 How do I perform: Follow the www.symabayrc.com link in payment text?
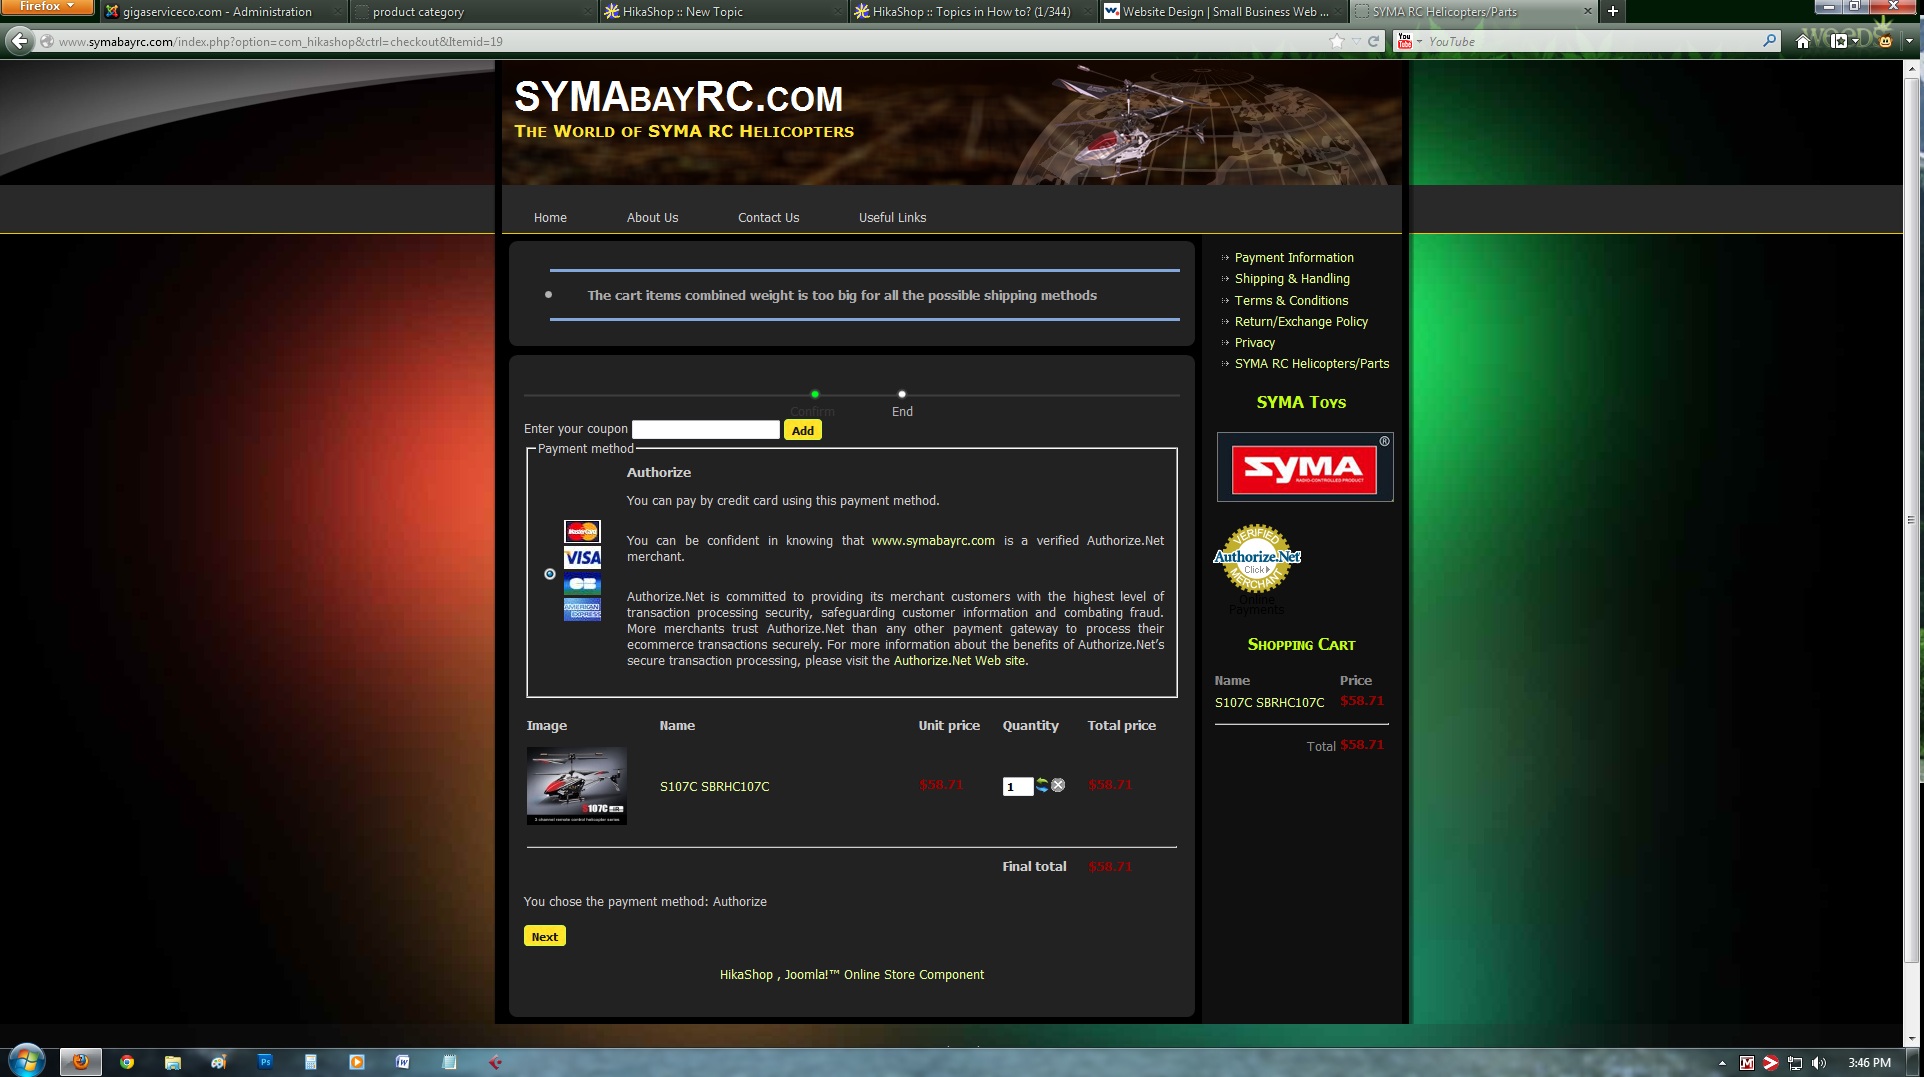[x=933, y=540]
